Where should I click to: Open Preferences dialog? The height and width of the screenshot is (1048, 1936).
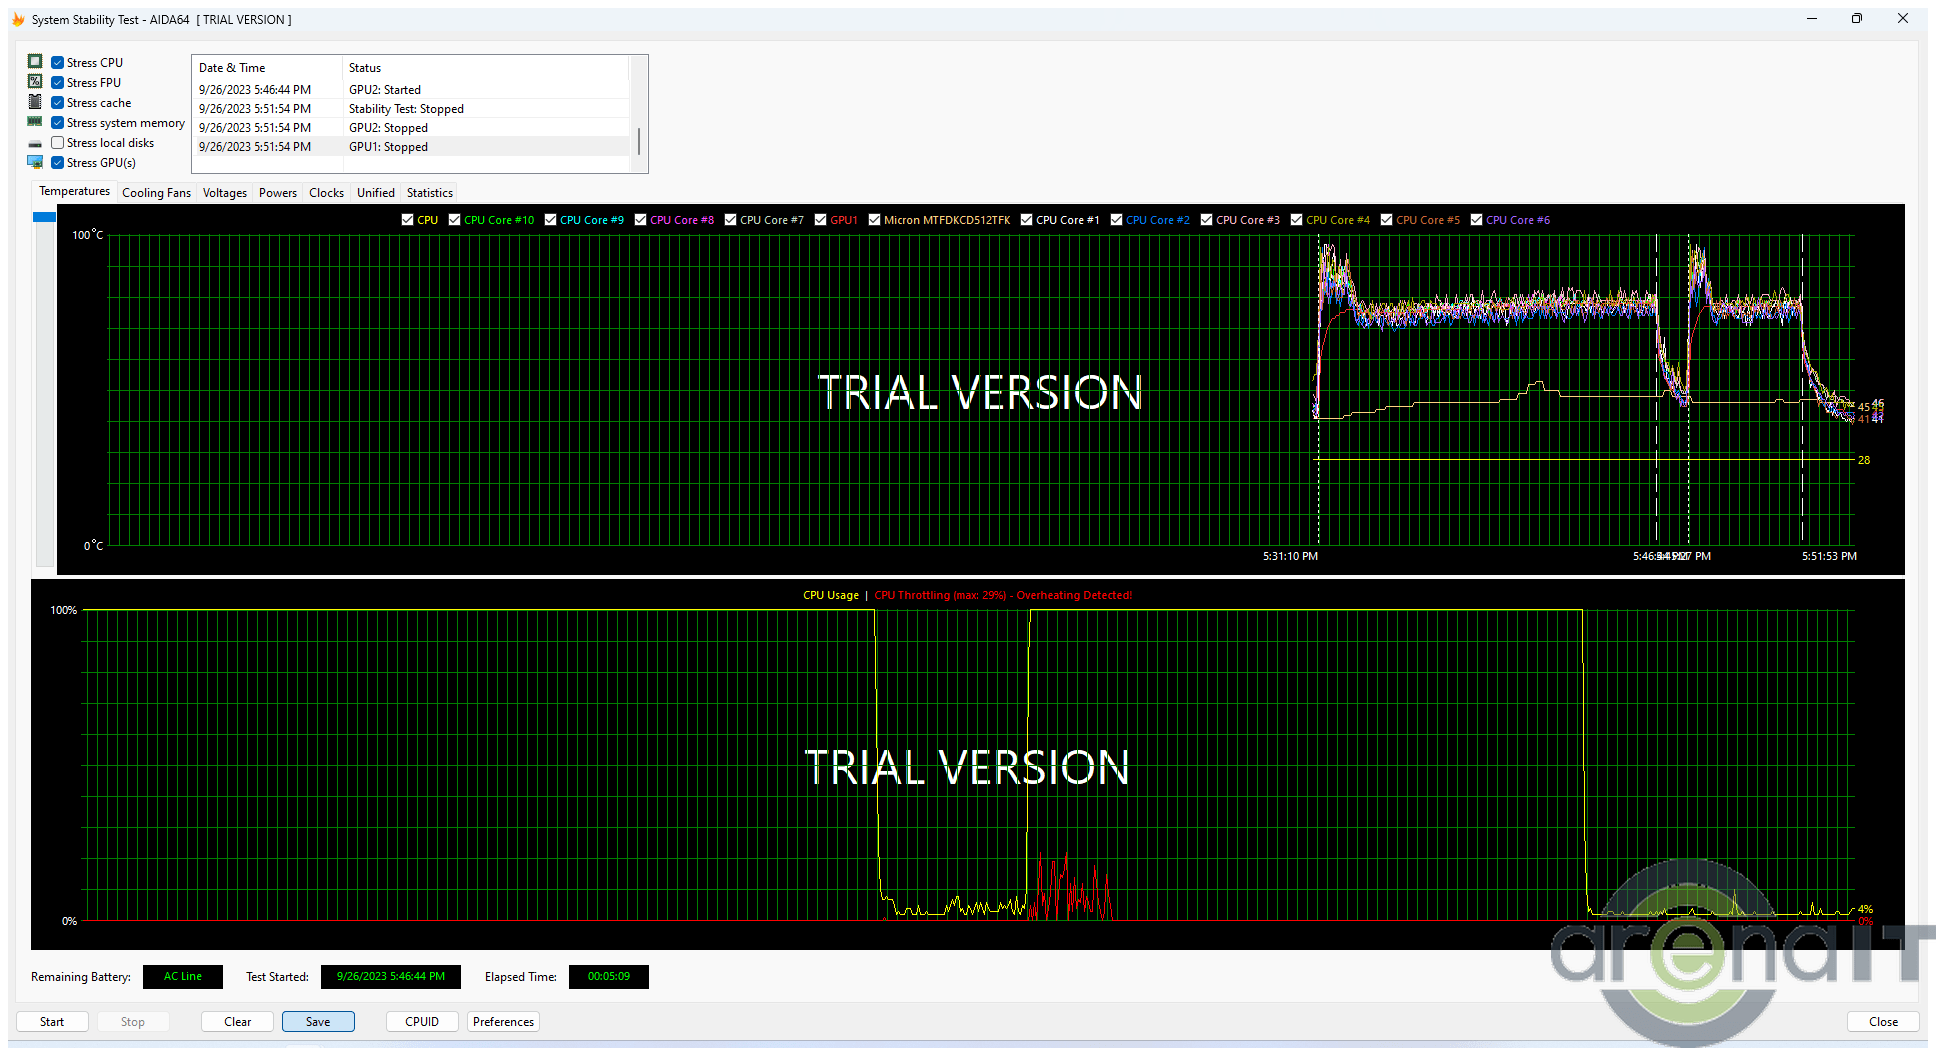pos(503,1021)
